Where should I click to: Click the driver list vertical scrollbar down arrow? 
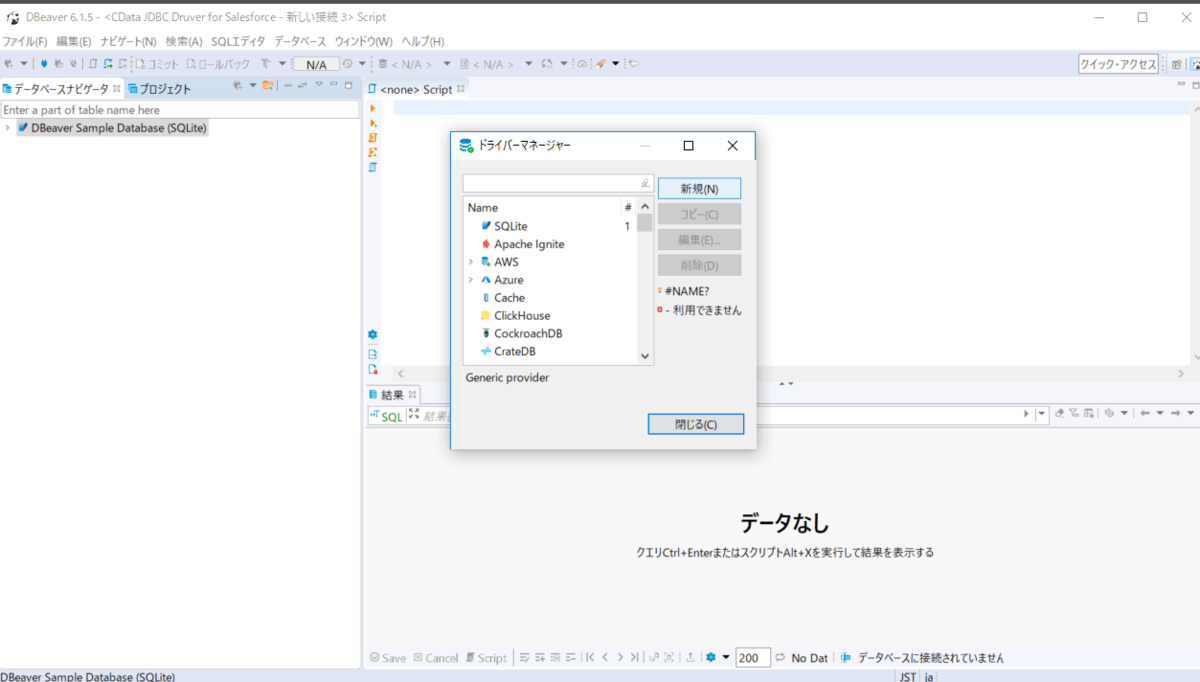tap(645, 355)
